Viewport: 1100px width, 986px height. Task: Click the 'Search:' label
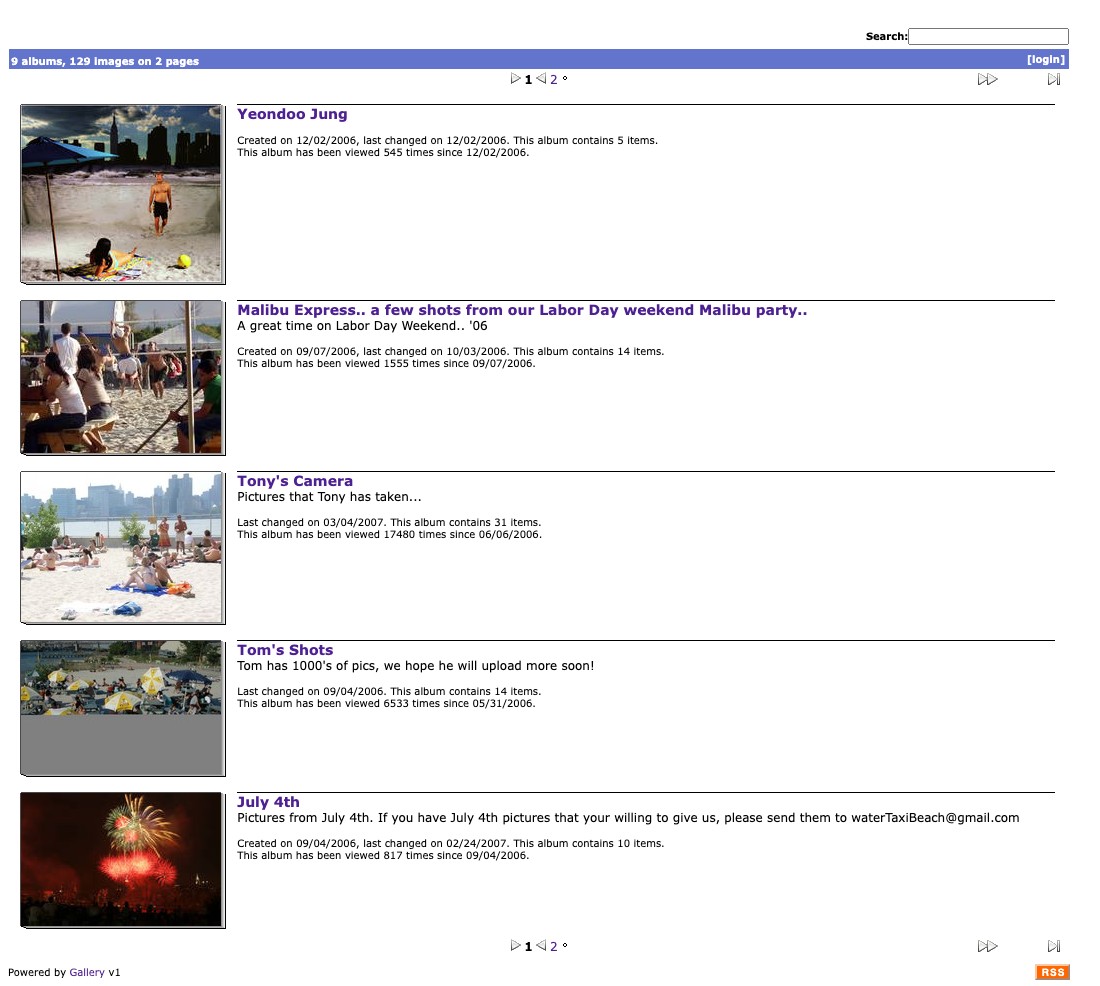[886, 36]
